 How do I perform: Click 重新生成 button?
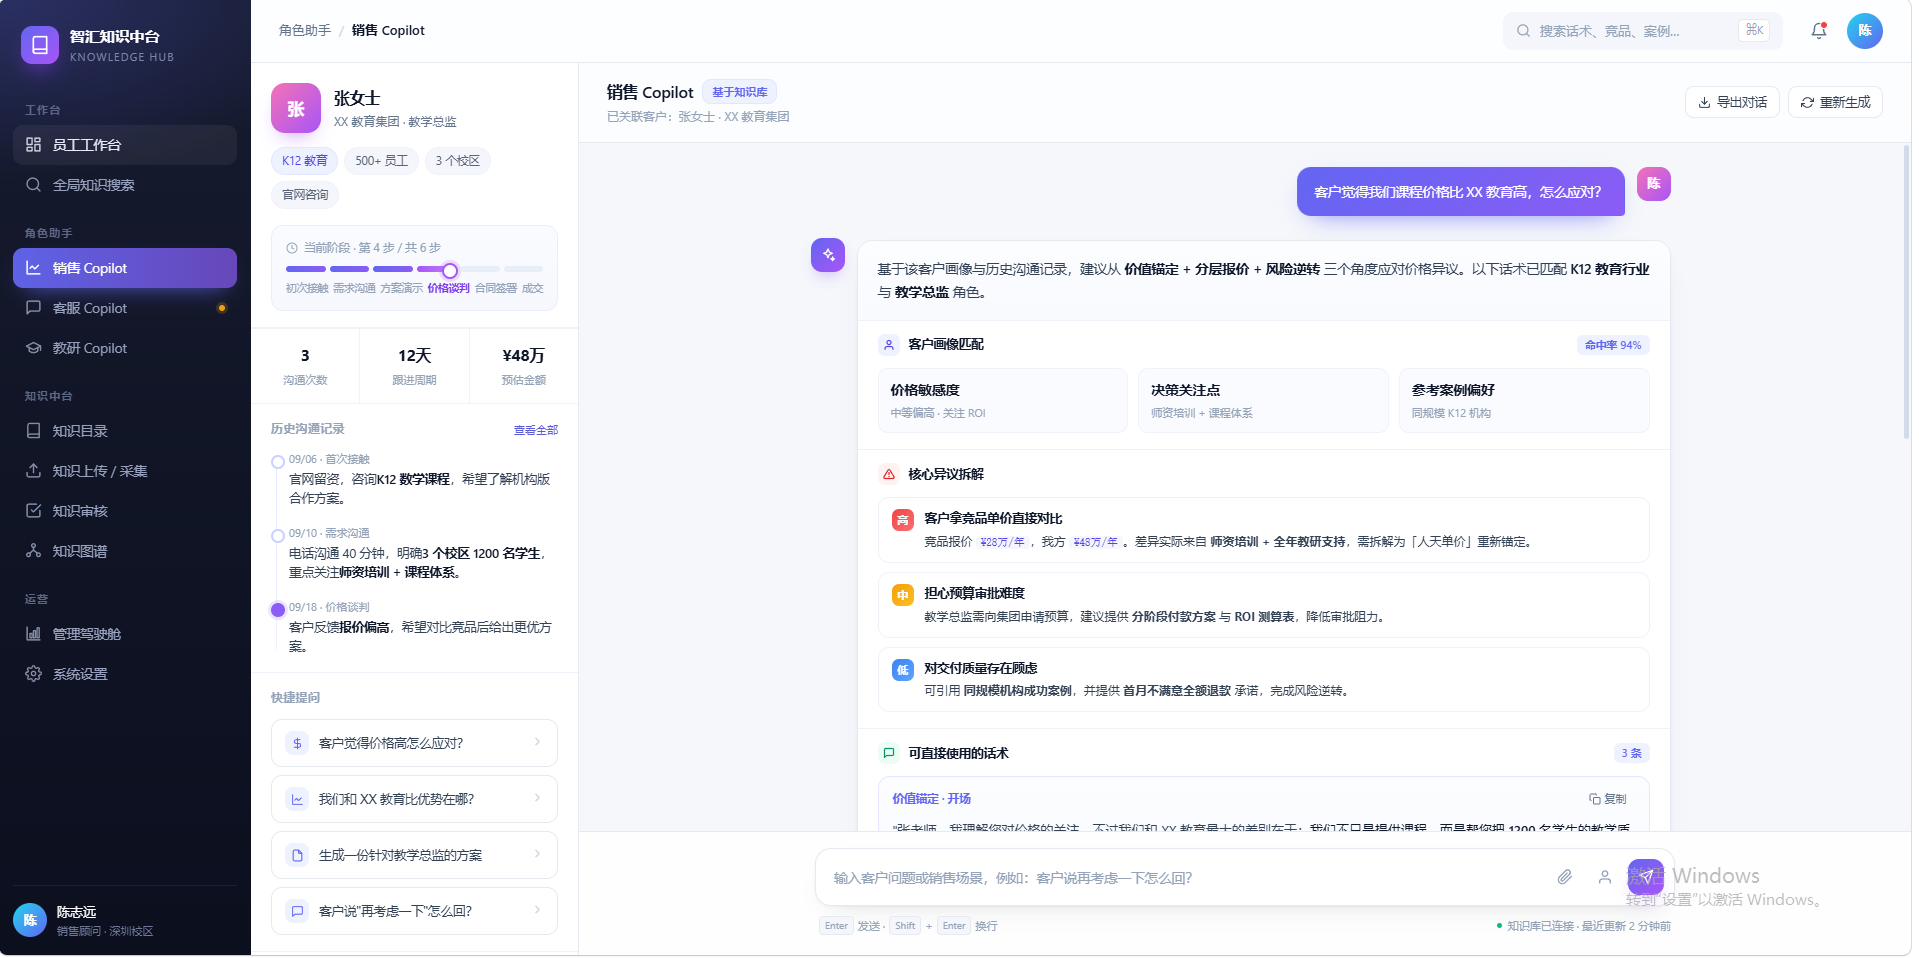tap(1835, 102)
